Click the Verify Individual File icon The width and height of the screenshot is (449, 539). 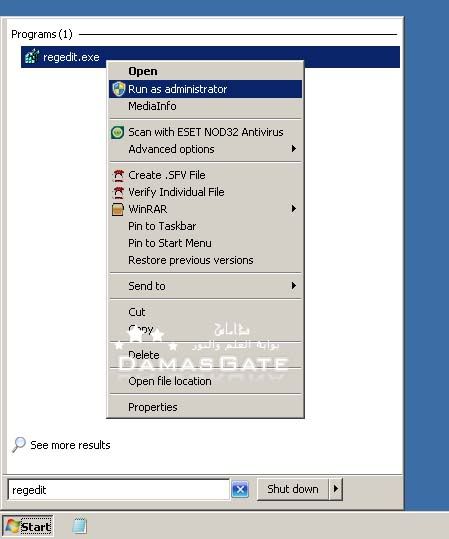click(x=118, y=192)
